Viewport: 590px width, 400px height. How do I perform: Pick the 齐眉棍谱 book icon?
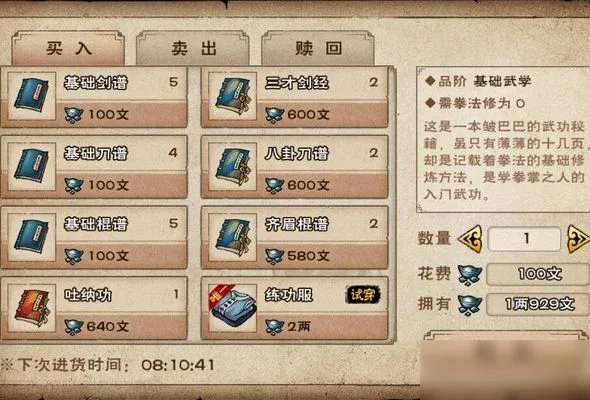(x=233, y=237)
